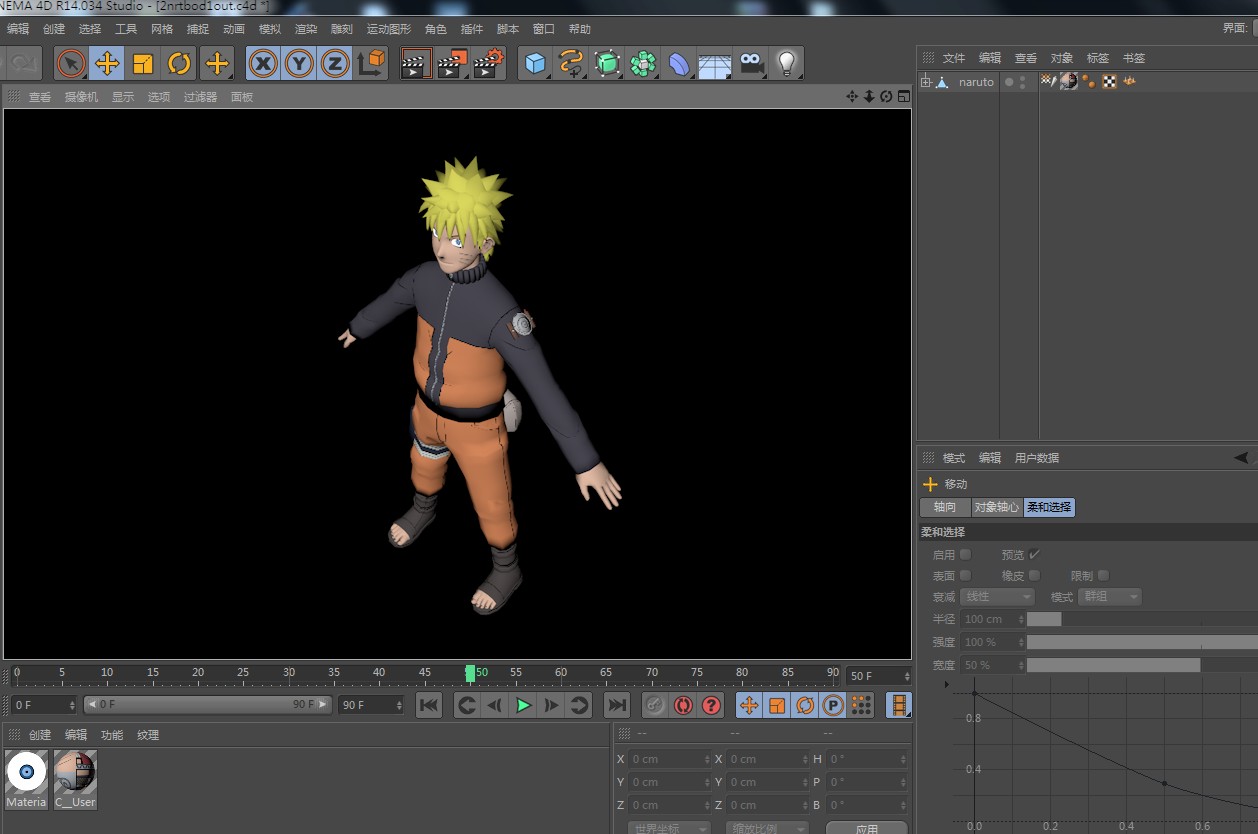Switch to the 轴向 tab
The width and height of the screenshot is (1258, 834).
tap(945, 507)
